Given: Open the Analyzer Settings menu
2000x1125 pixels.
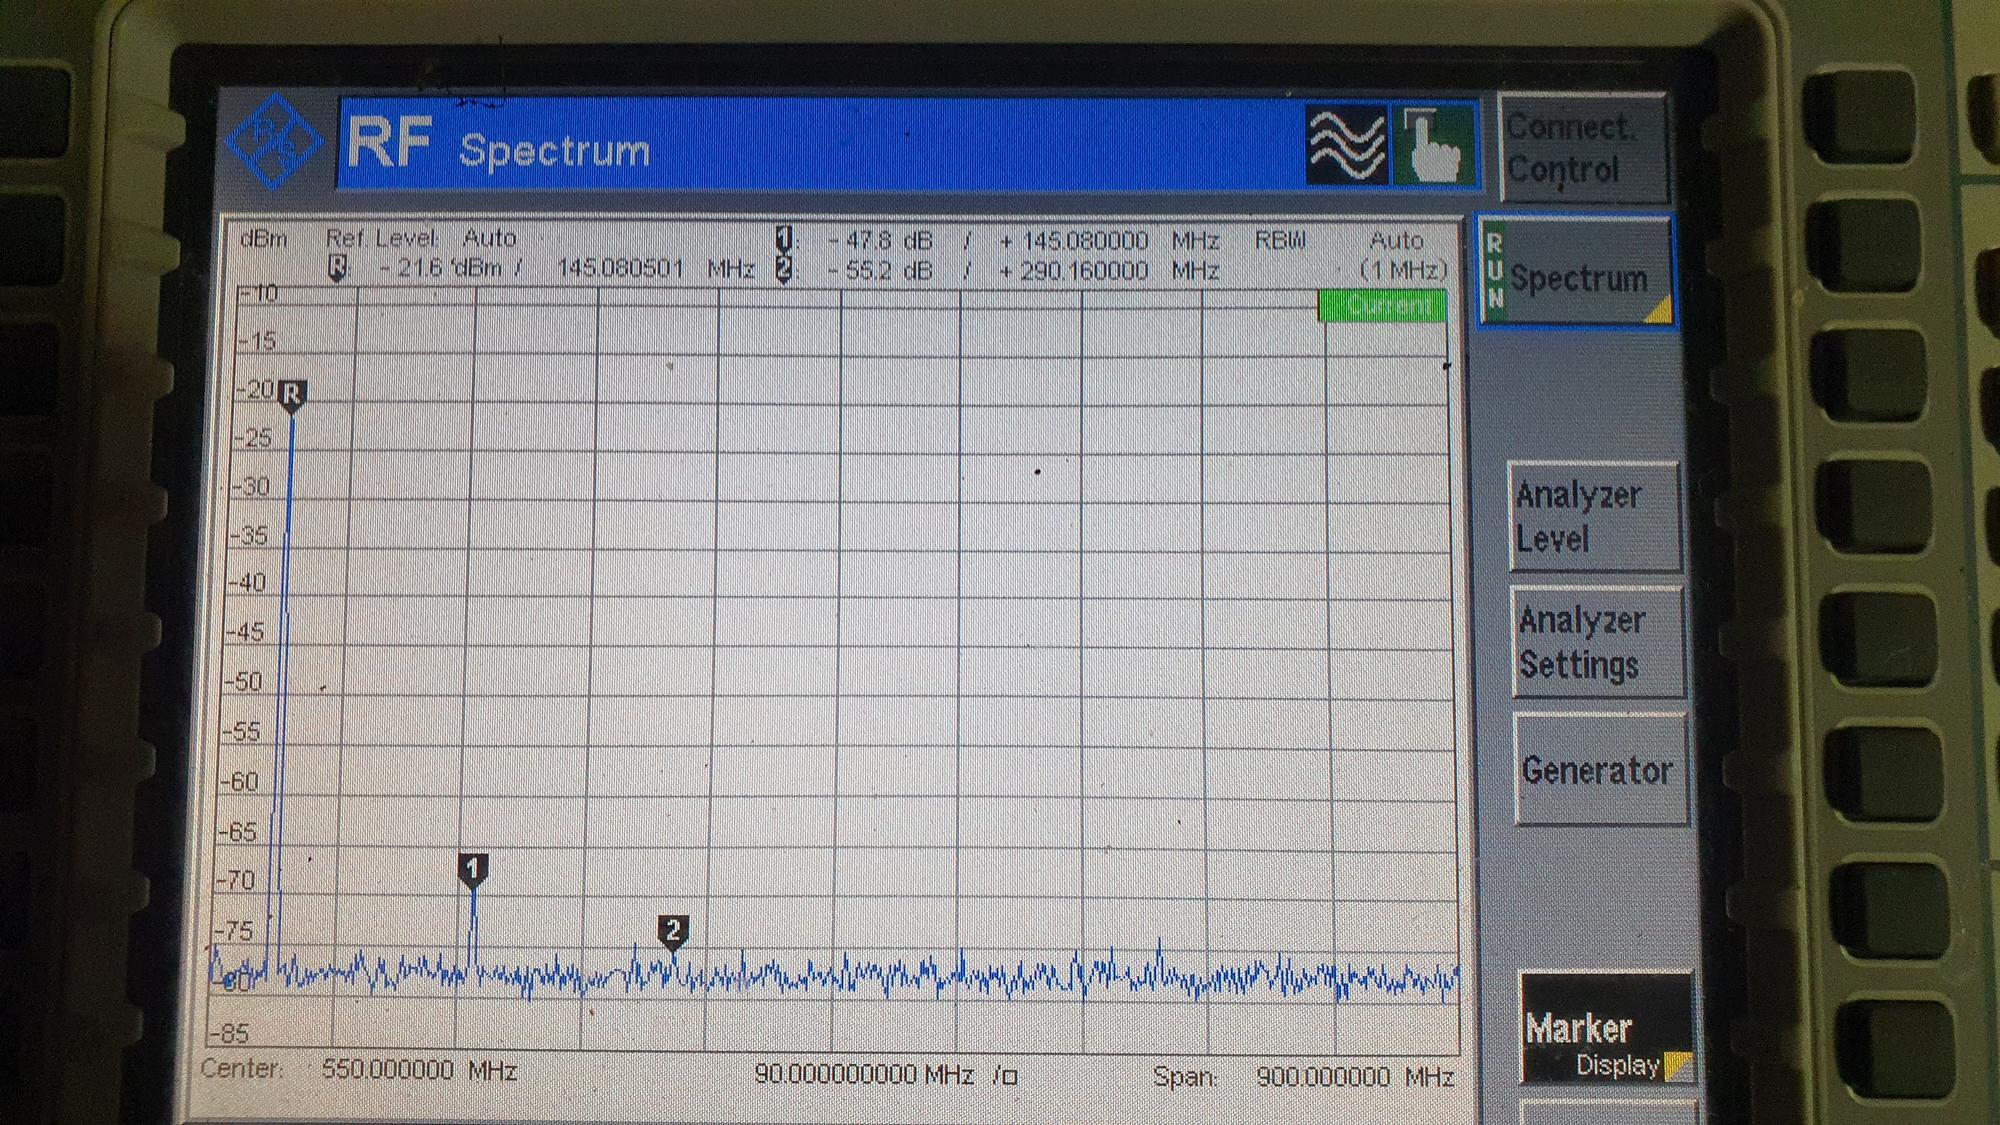Looking at the screenshot, I should [1598, 642].
